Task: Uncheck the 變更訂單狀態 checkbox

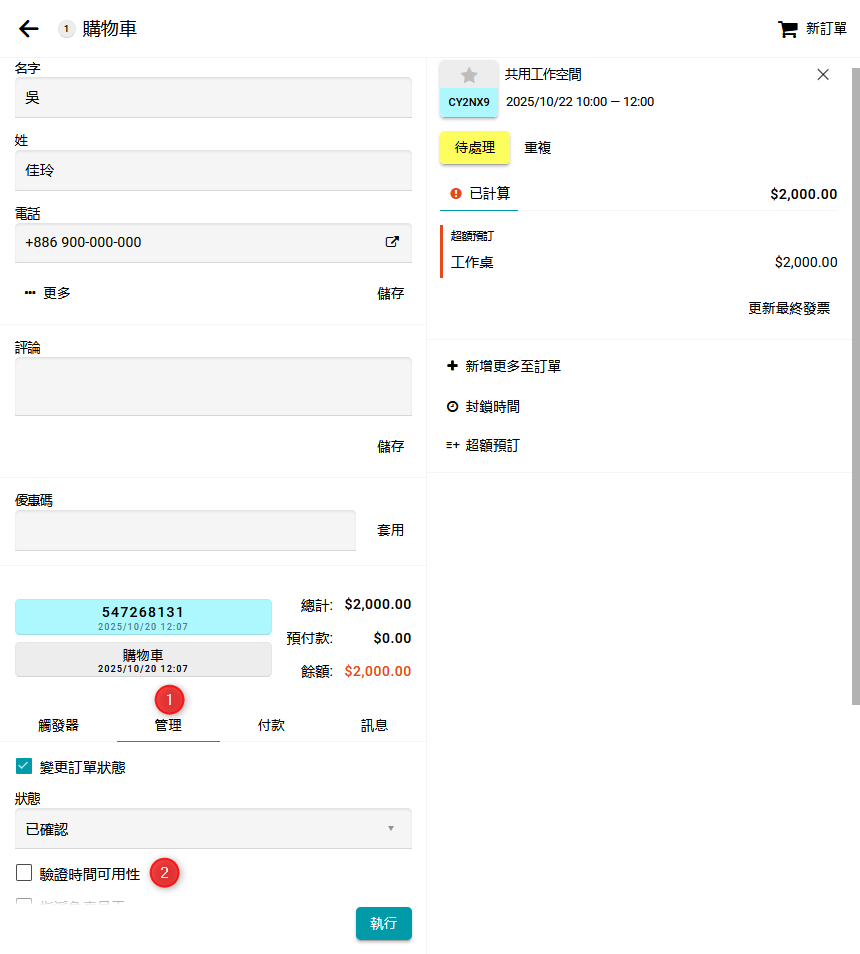Action: pyautogui.click(x=25, y=767)
